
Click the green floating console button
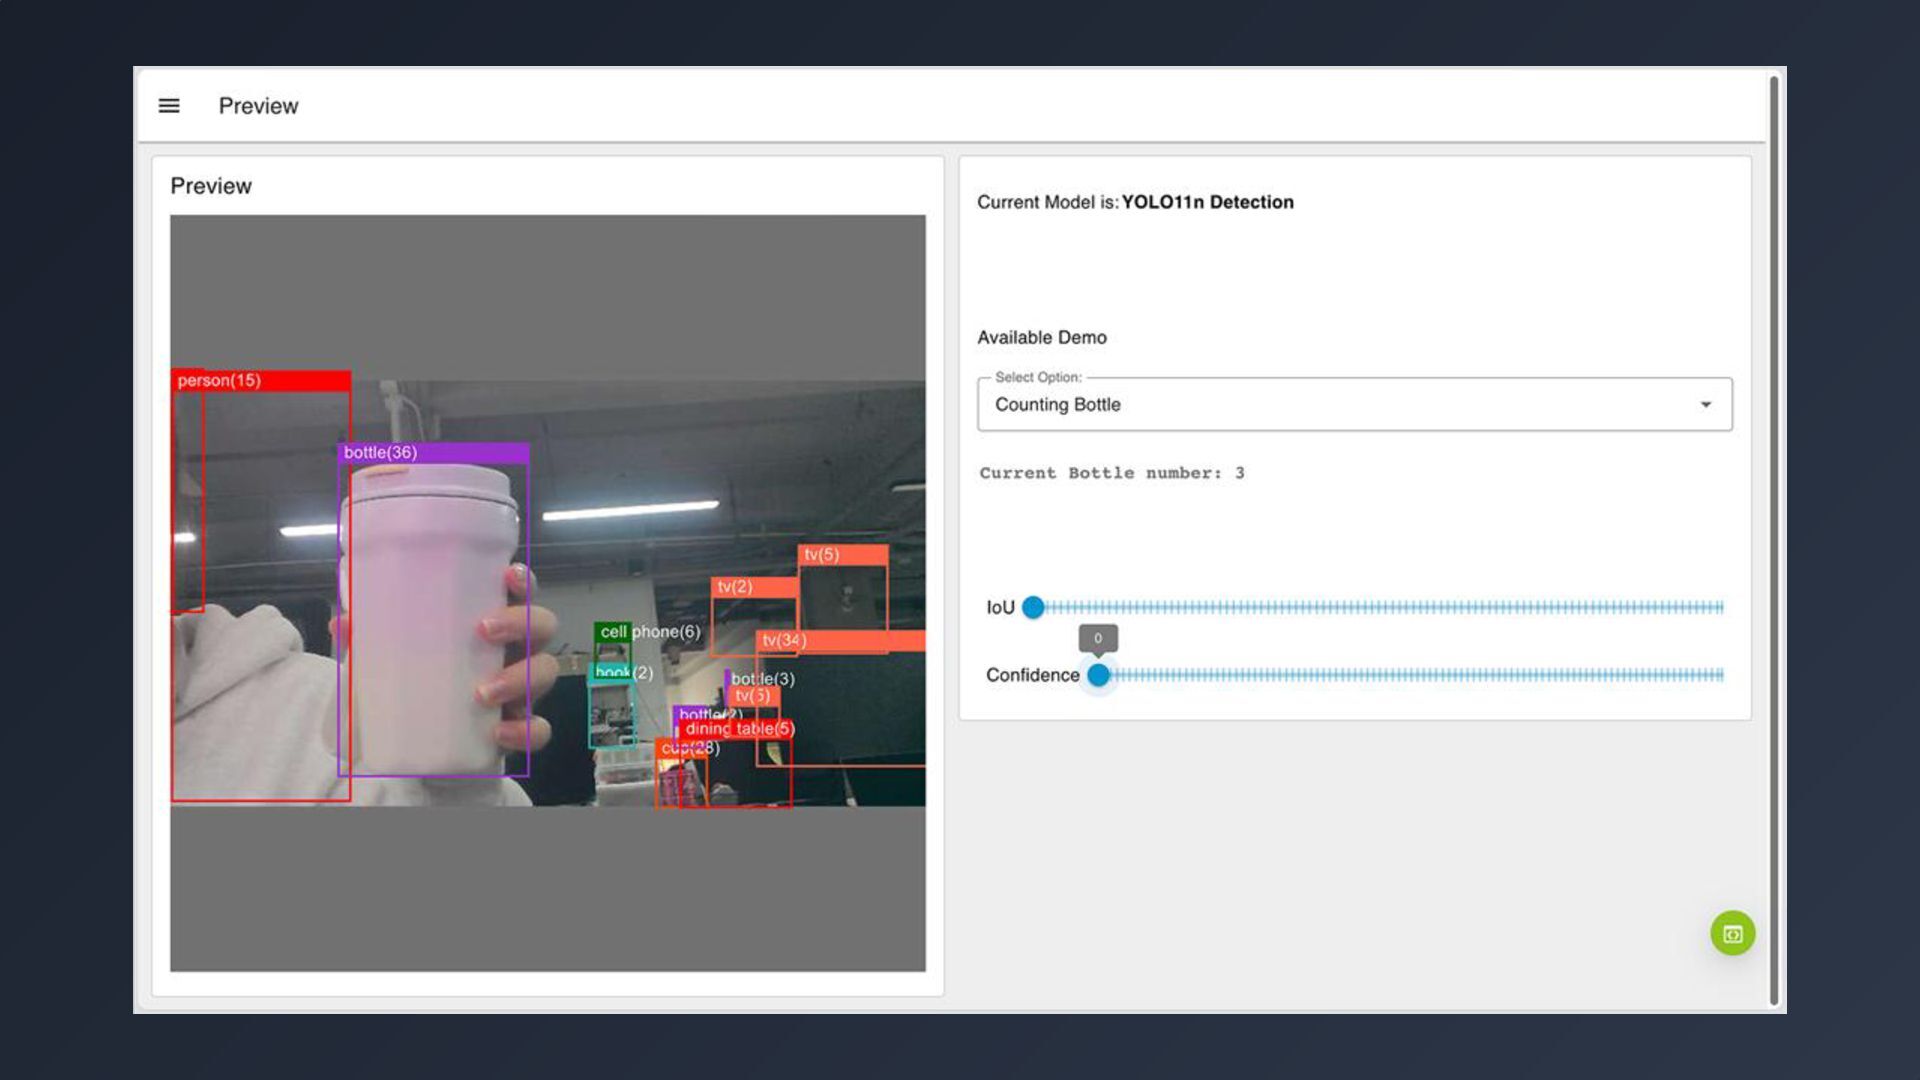coord(1732,933)
